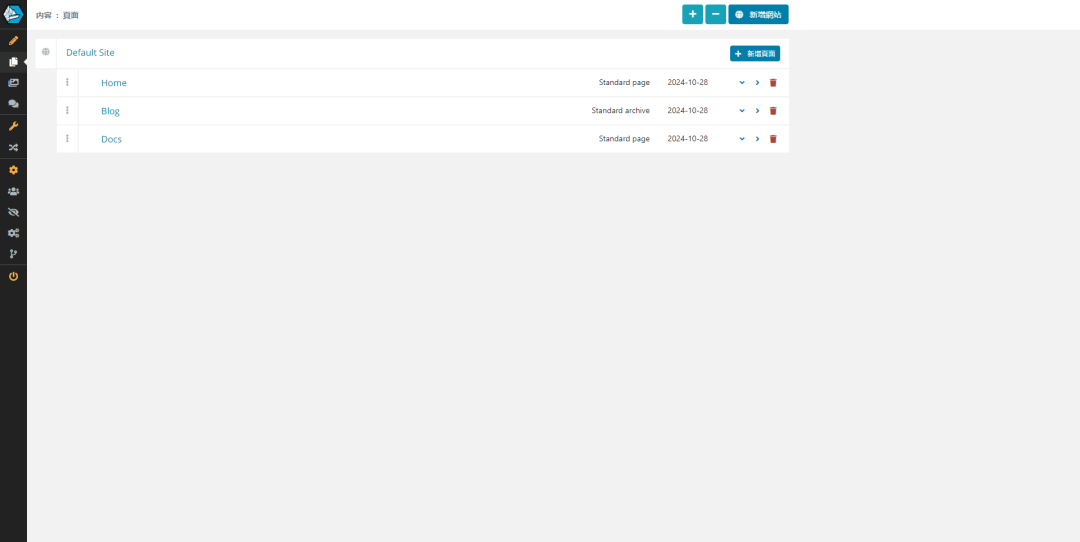The width and height of the screenshot is (1080, 542).
Task: Open the Docs page link
Action: point(111,139)
